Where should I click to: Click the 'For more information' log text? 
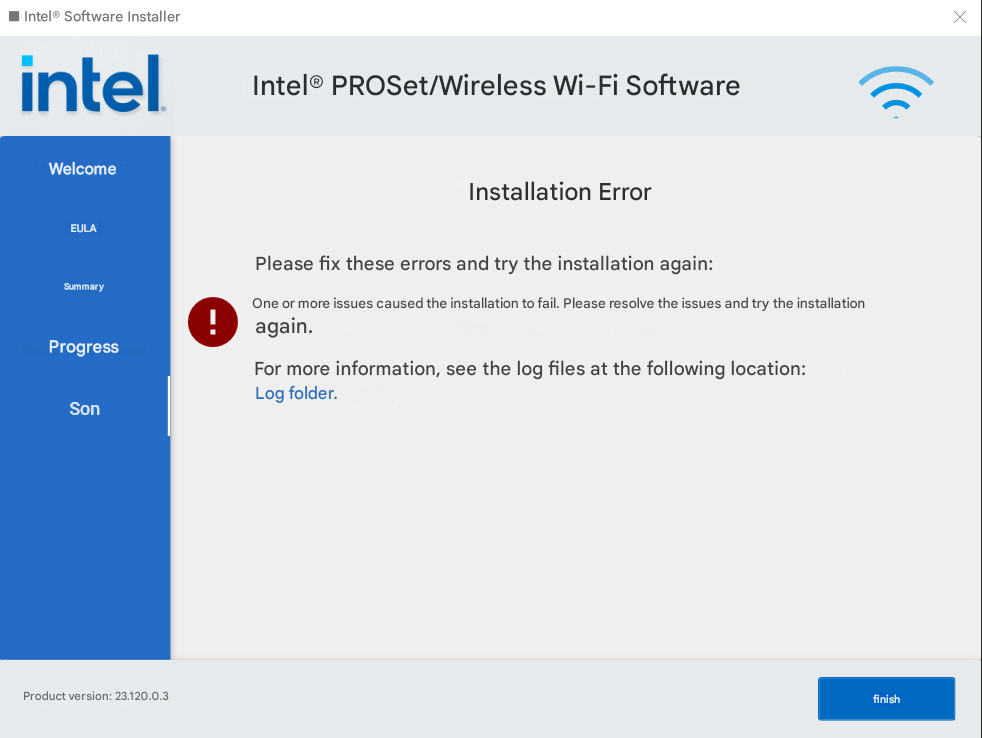pos(530,369)
